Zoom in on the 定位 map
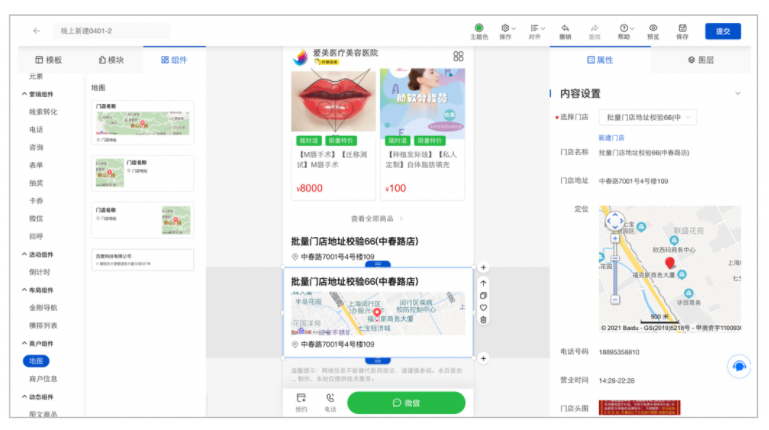 coord(615,238)
